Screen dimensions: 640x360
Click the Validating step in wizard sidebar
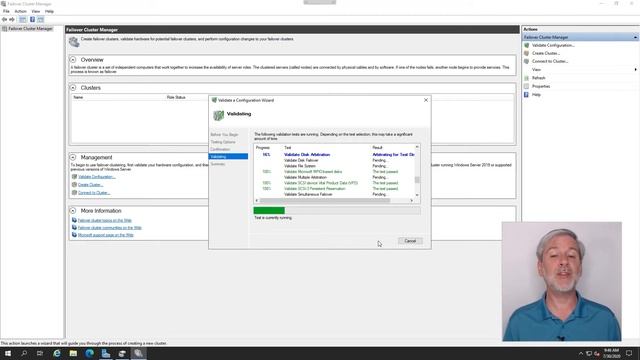coord(228,157)
